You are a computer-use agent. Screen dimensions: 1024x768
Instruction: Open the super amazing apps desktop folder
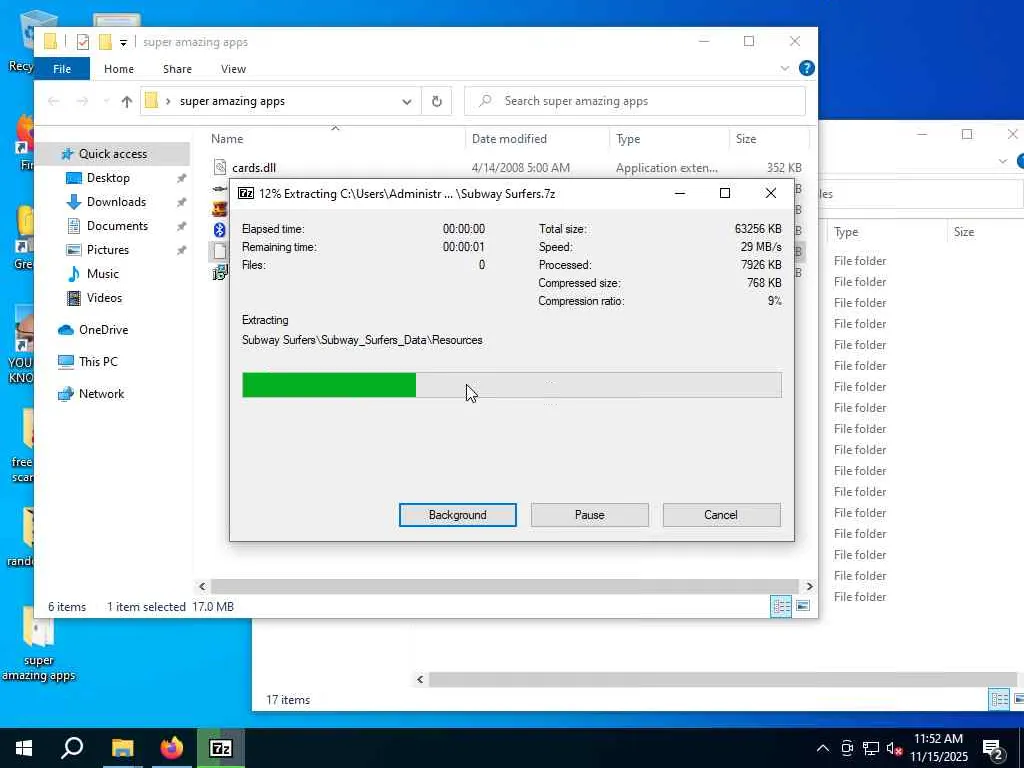39,645
